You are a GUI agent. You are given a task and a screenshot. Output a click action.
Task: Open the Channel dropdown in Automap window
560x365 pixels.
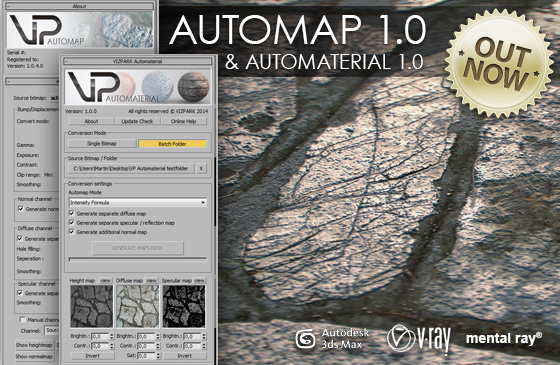52,330
